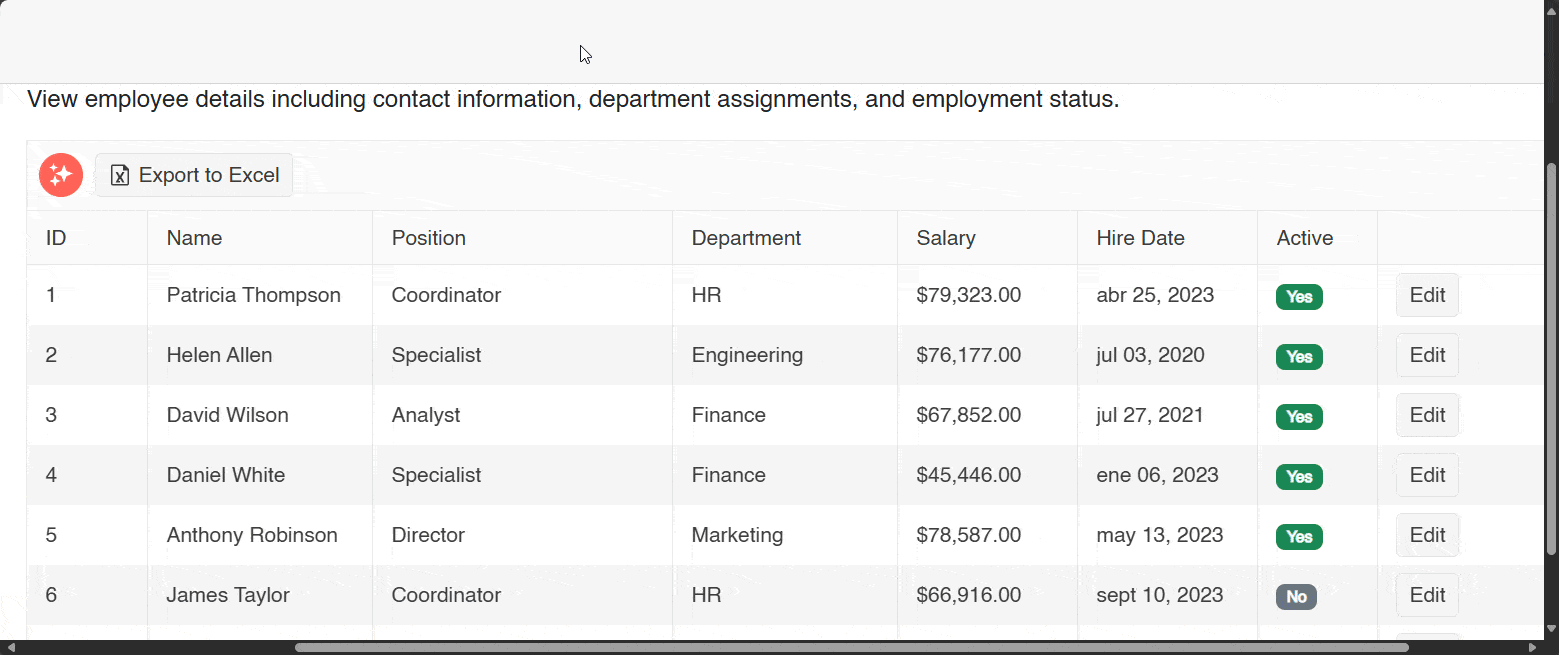The height and width of the screenshot is (655, 1559).
Task: Click the vertical scrollbar down arrow
Action: (1551, 630)
